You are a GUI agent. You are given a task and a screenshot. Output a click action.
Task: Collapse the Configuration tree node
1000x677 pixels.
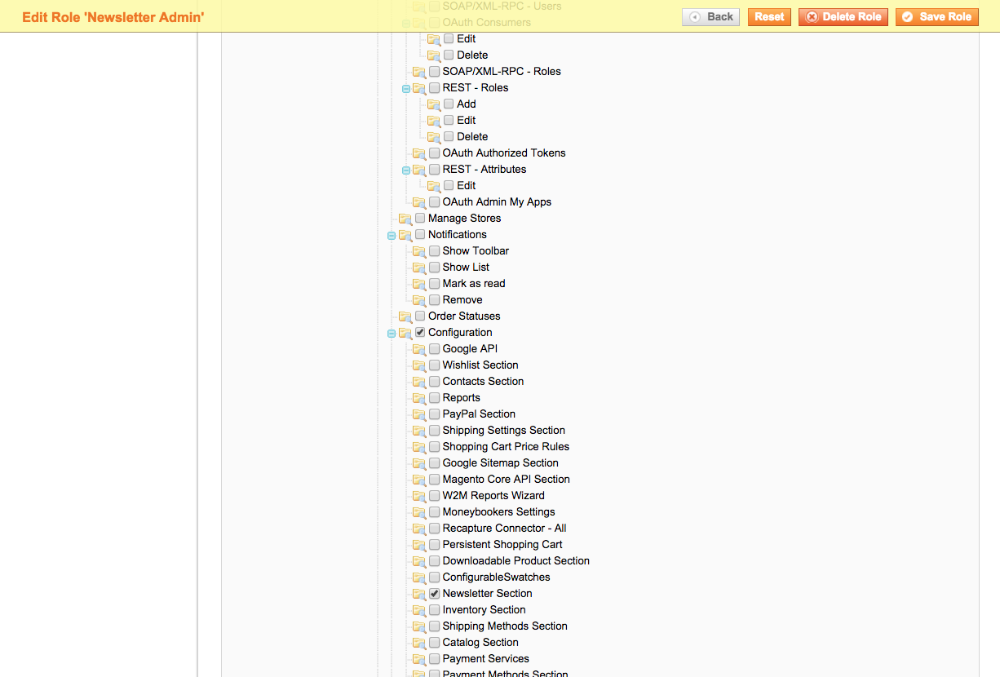[x=392, y=333]
